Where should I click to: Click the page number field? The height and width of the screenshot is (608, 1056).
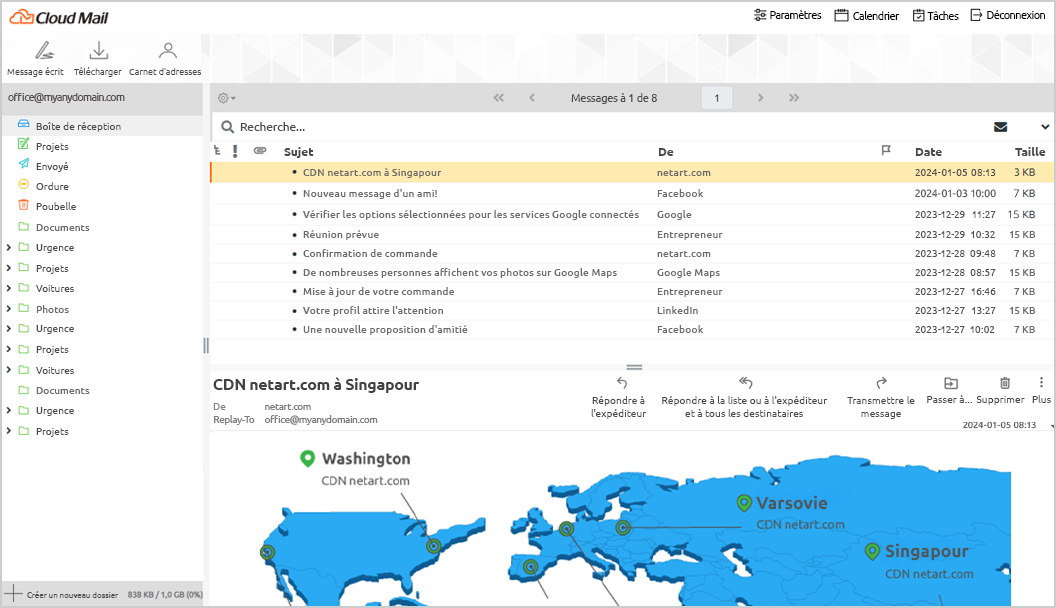click(717, 98)
